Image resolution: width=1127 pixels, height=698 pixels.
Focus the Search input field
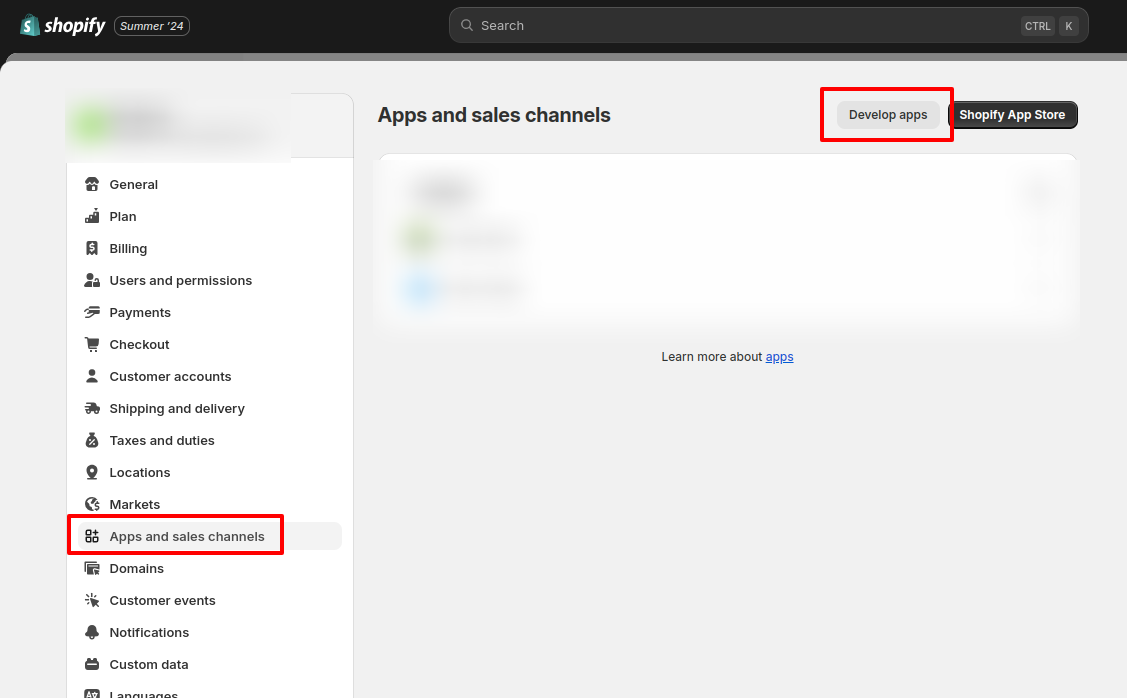768,25
